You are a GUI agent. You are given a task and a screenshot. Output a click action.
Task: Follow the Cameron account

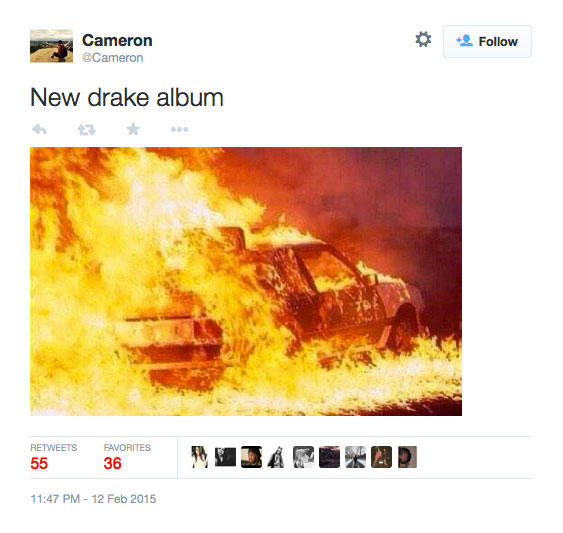[x=487, y=41]
